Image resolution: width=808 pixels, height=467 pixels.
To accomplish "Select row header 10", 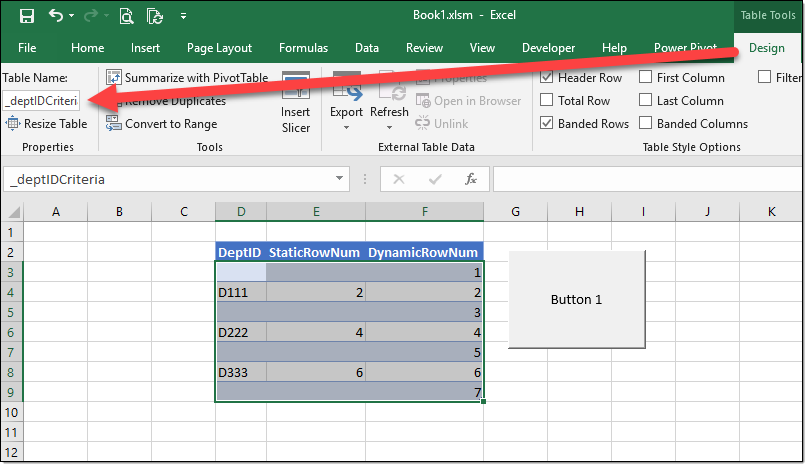I will tap(11, 412).
